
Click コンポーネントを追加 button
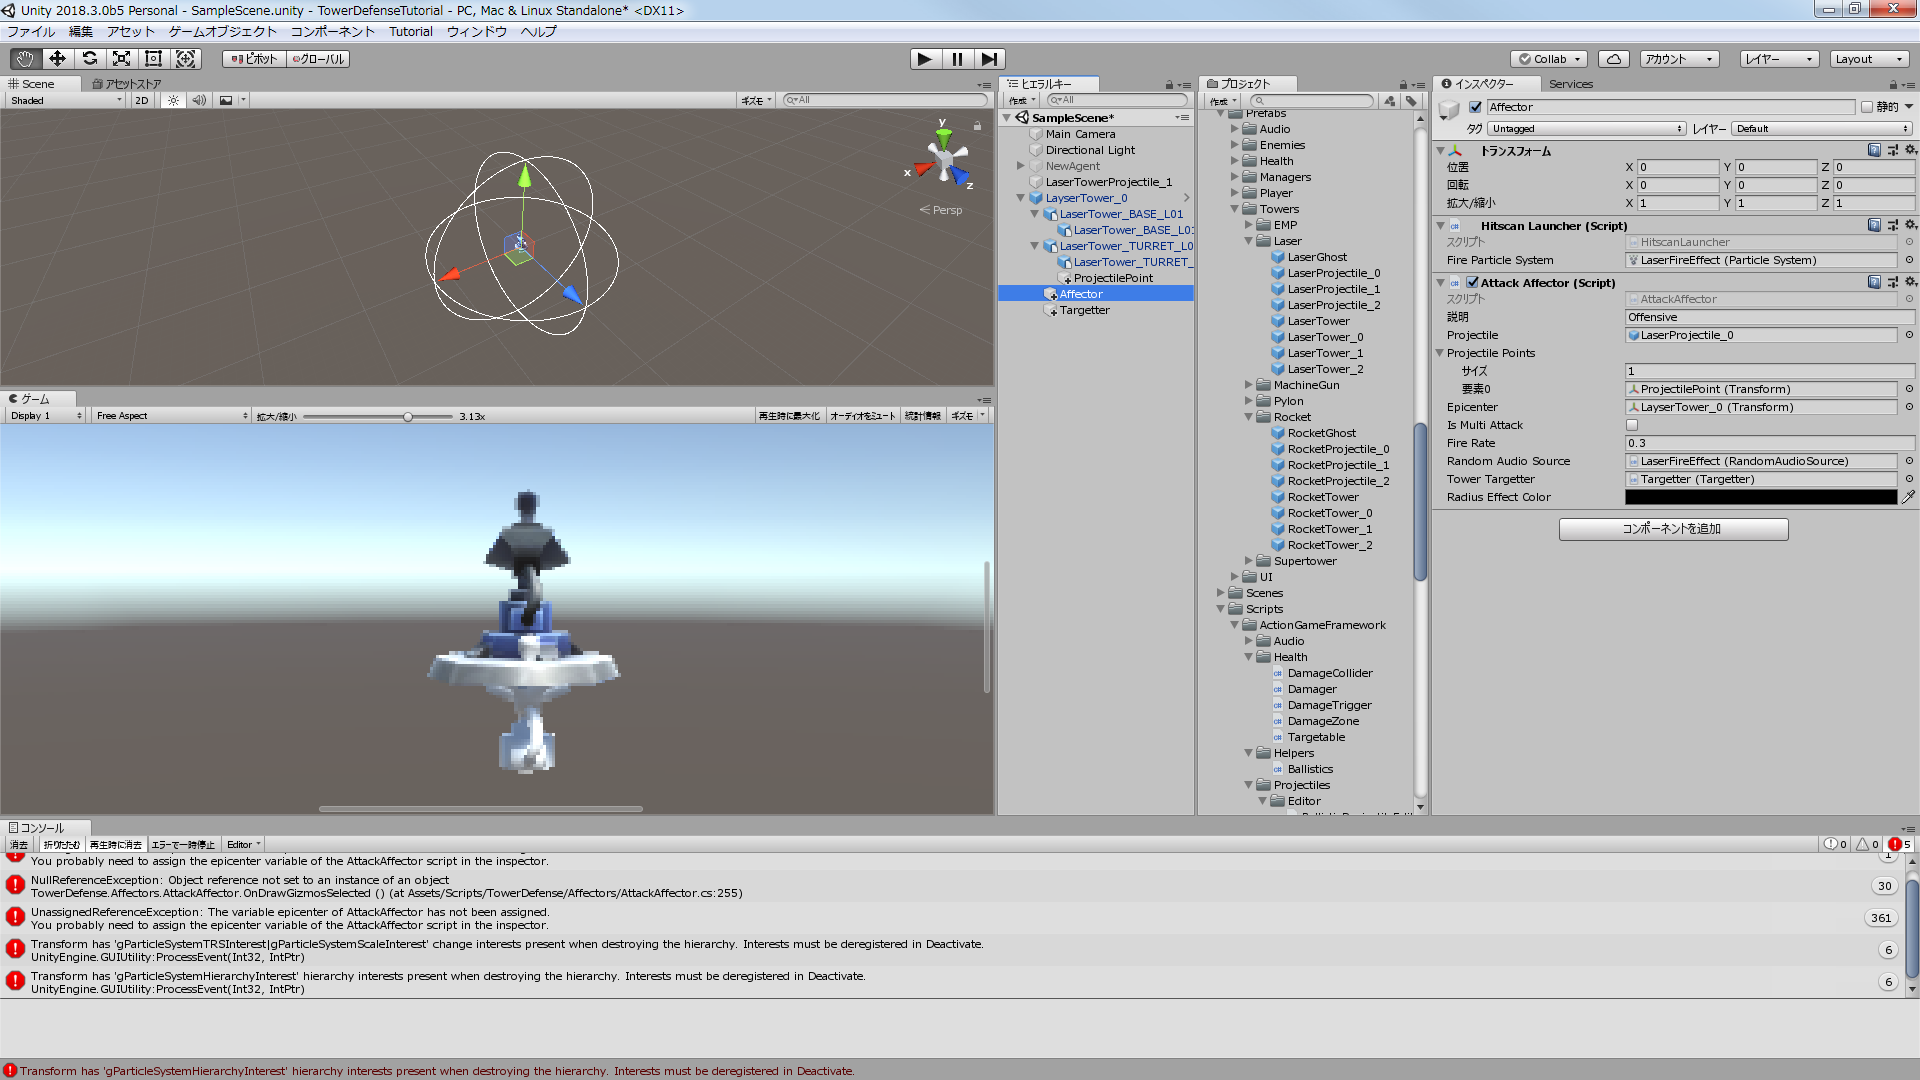1673,529
